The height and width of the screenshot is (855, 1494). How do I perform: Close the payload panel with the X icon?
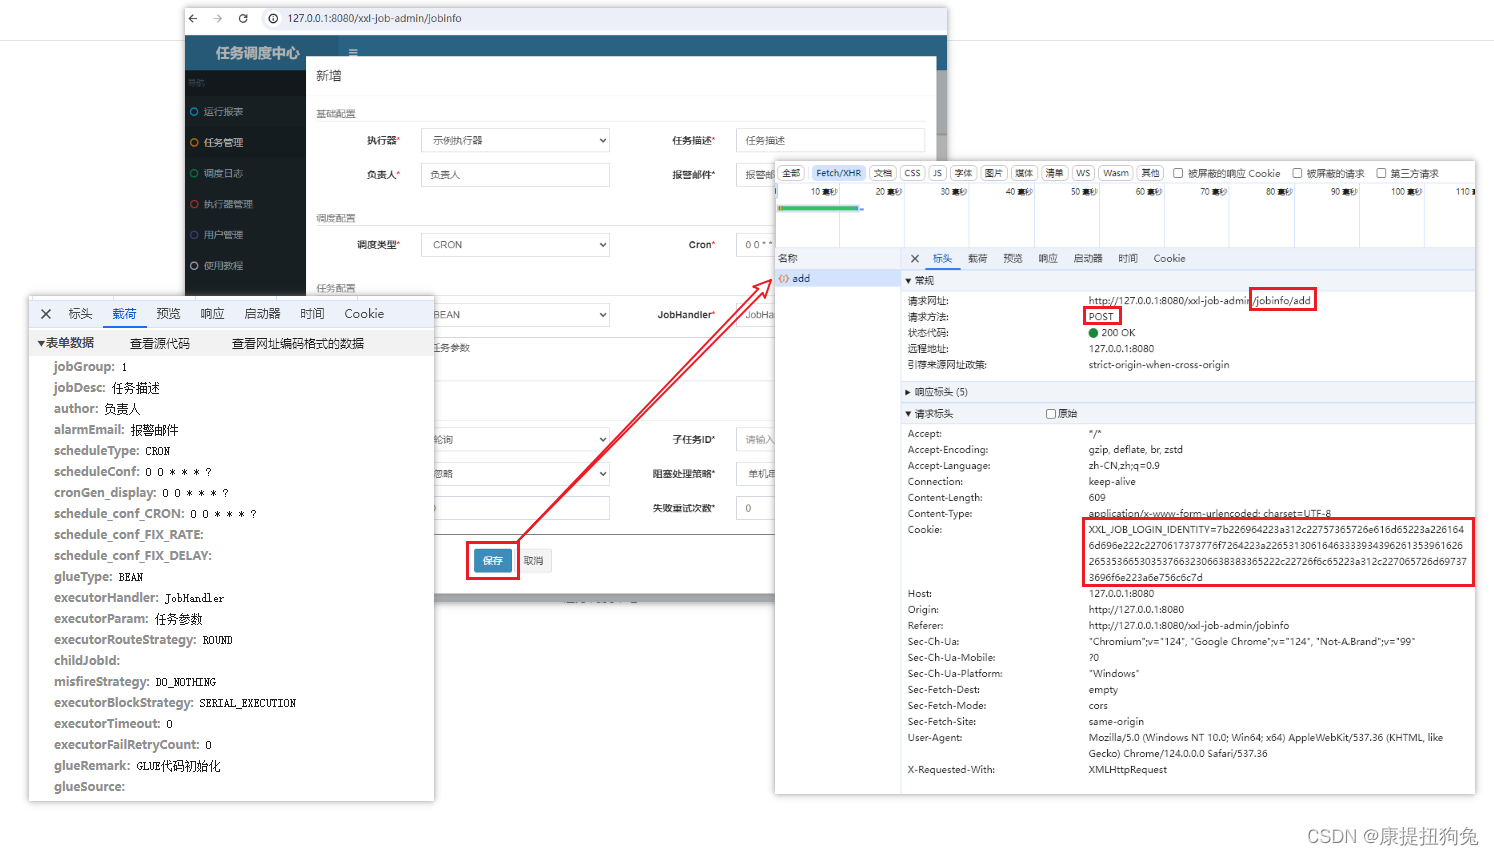(46, 314)
